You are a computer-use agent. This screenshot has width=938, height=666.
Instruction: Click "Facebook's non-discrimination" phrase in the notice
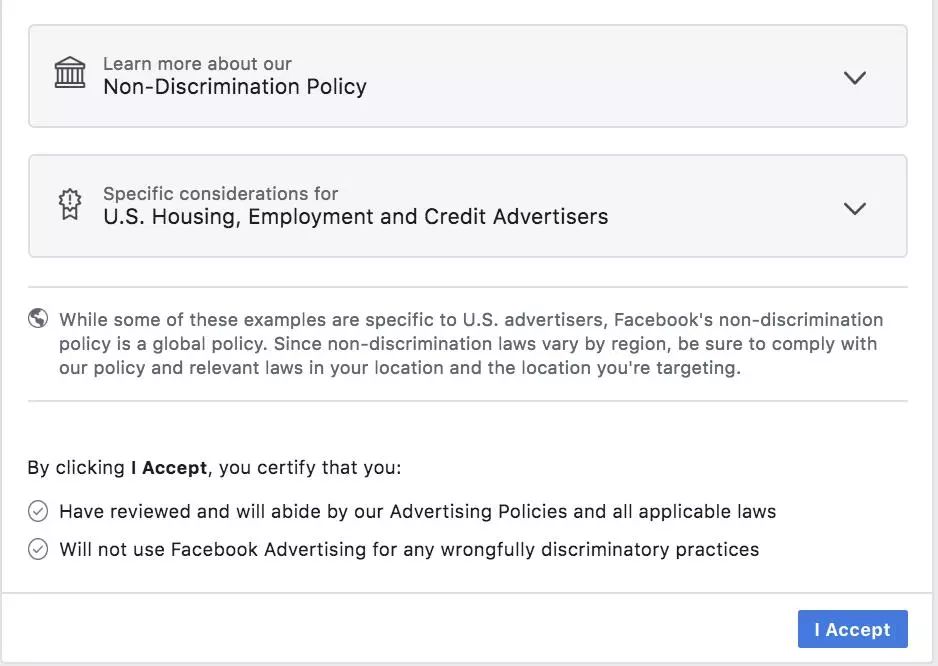(748, 320)
